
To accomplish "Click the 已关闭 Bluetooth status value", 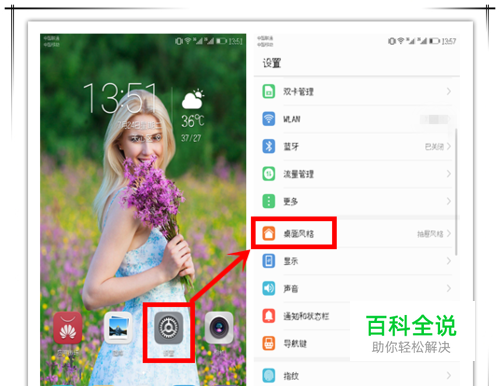I will 434,146.
